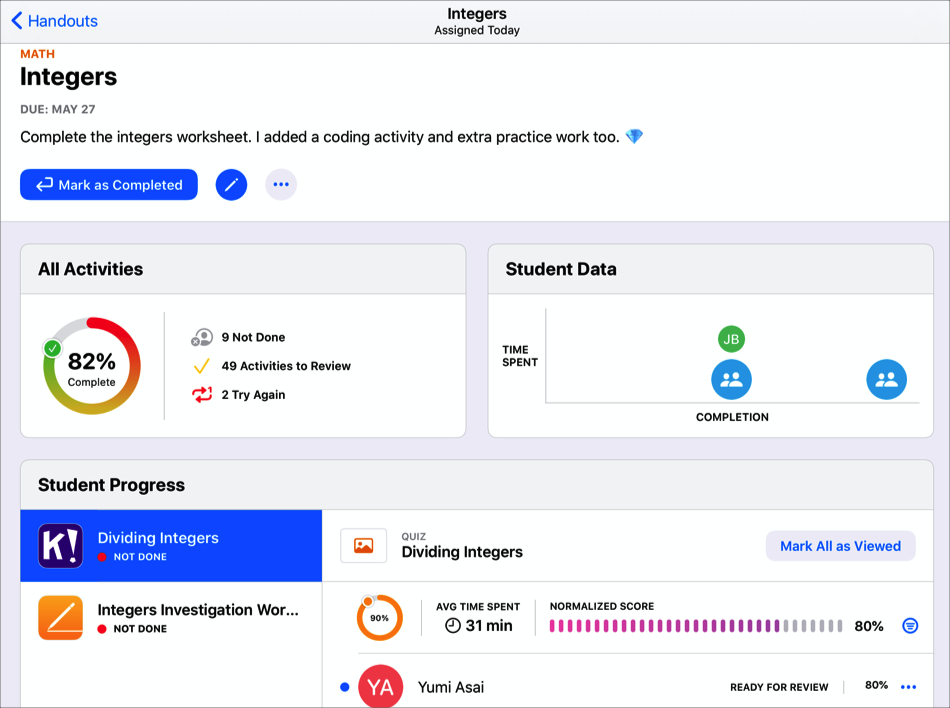Open more options for Yumi Asai
The image size is (950, 708).
[908, 687]
